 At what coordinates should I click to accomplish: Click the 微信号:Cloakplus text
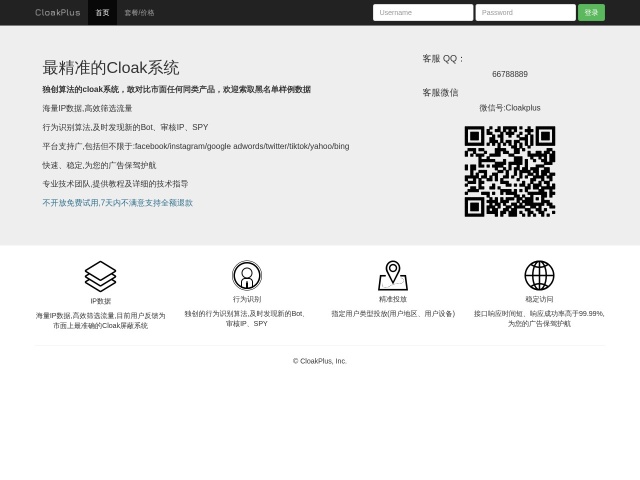tap(510, 108)
